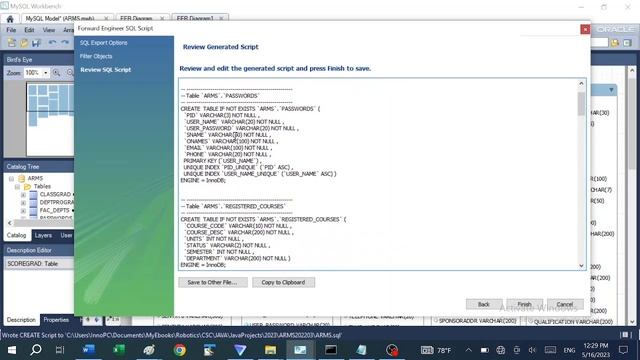Image resolution: width=640 pixels, height=360 pixels.
Task: Click the speaker volume tray icon
Action: (532, 350)
